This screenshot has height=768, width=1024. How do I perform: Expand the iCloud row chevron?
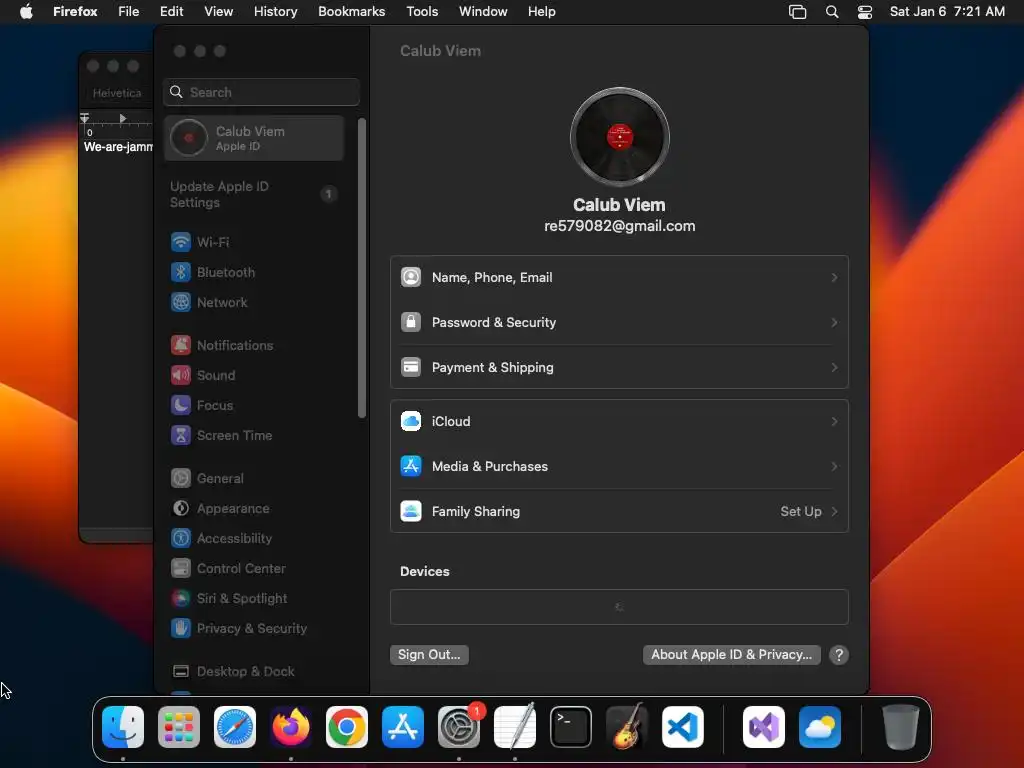pos(834,422)
